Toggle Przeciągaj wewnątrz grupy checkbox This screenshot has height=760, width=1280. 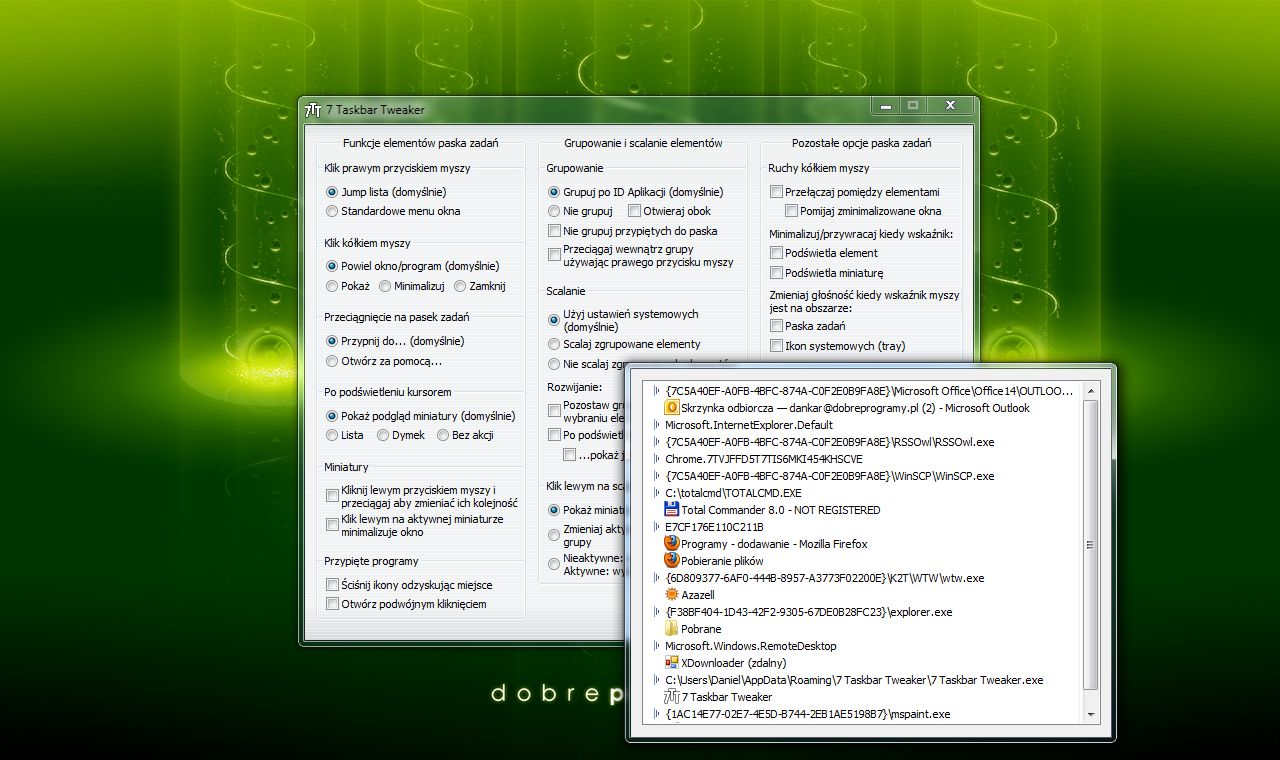(x=555, y=255)
